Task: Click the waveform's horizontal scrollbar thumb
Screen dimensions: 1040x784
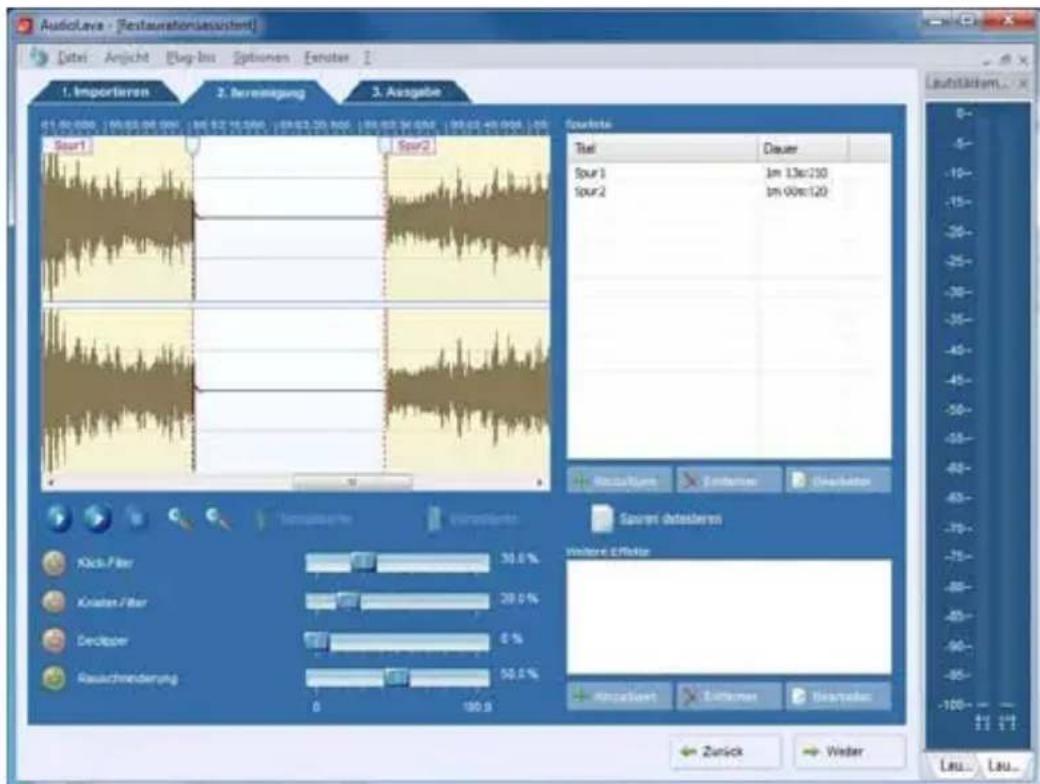Action: tap(352, 482)
